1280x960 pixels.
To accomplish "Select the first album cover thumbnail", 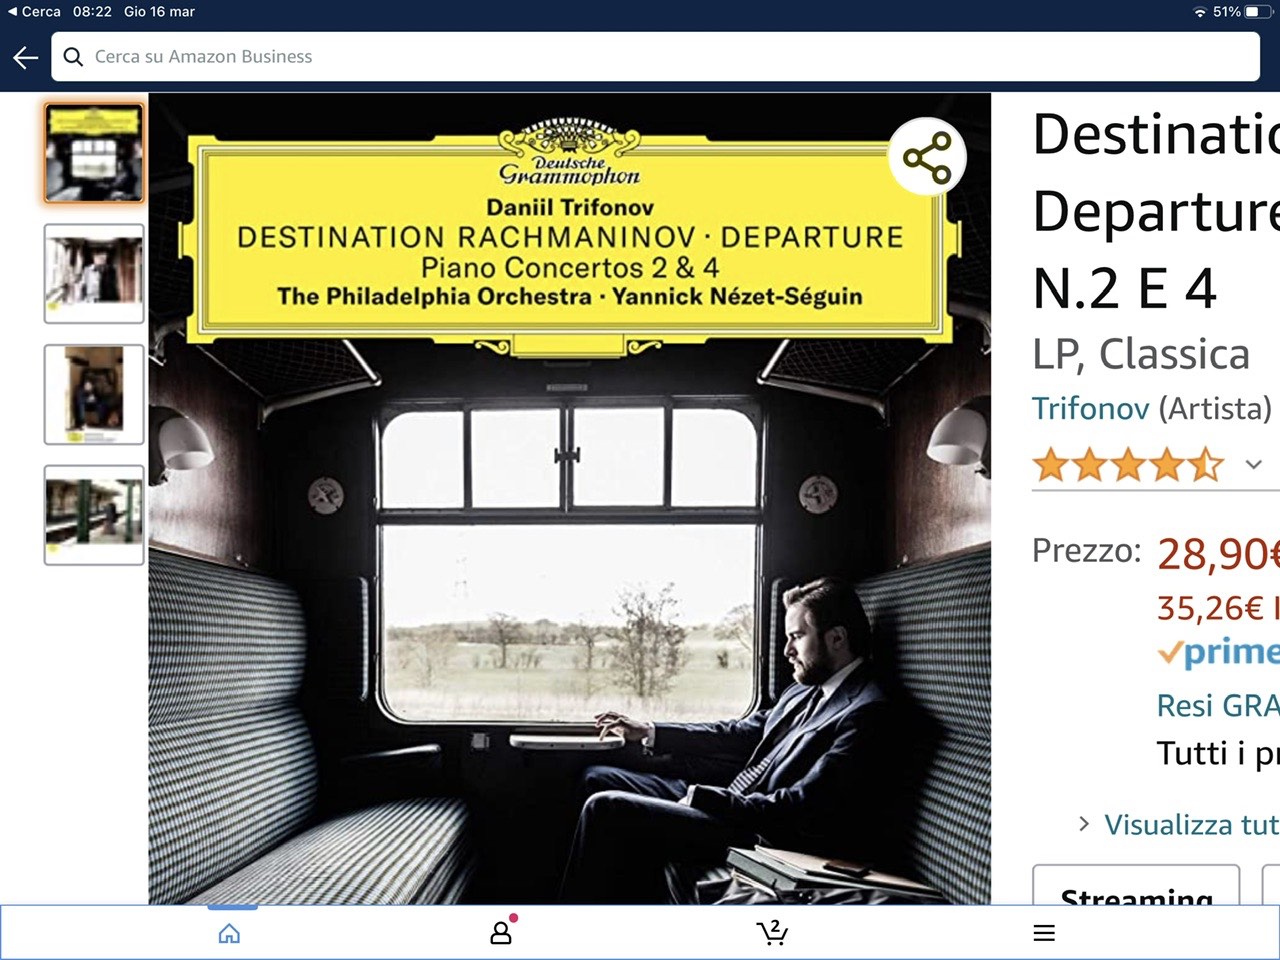I will tap(94, 153).
